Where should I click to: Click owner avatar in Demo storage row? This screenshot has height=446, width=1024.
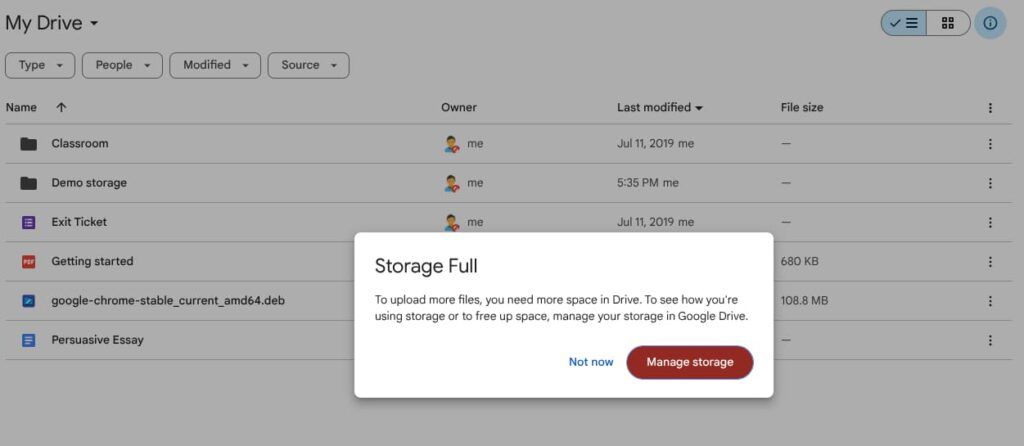451,183
